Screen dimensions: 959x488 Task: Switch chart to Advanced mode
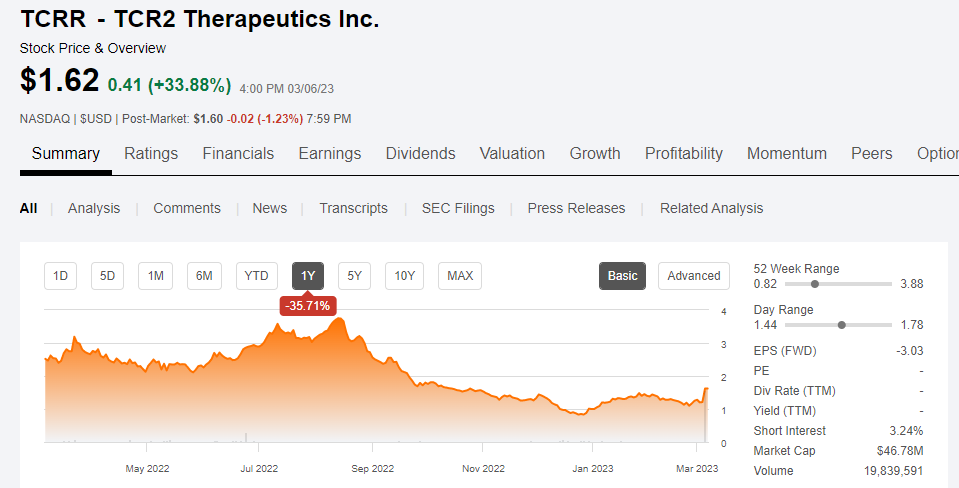click(693, 276)
